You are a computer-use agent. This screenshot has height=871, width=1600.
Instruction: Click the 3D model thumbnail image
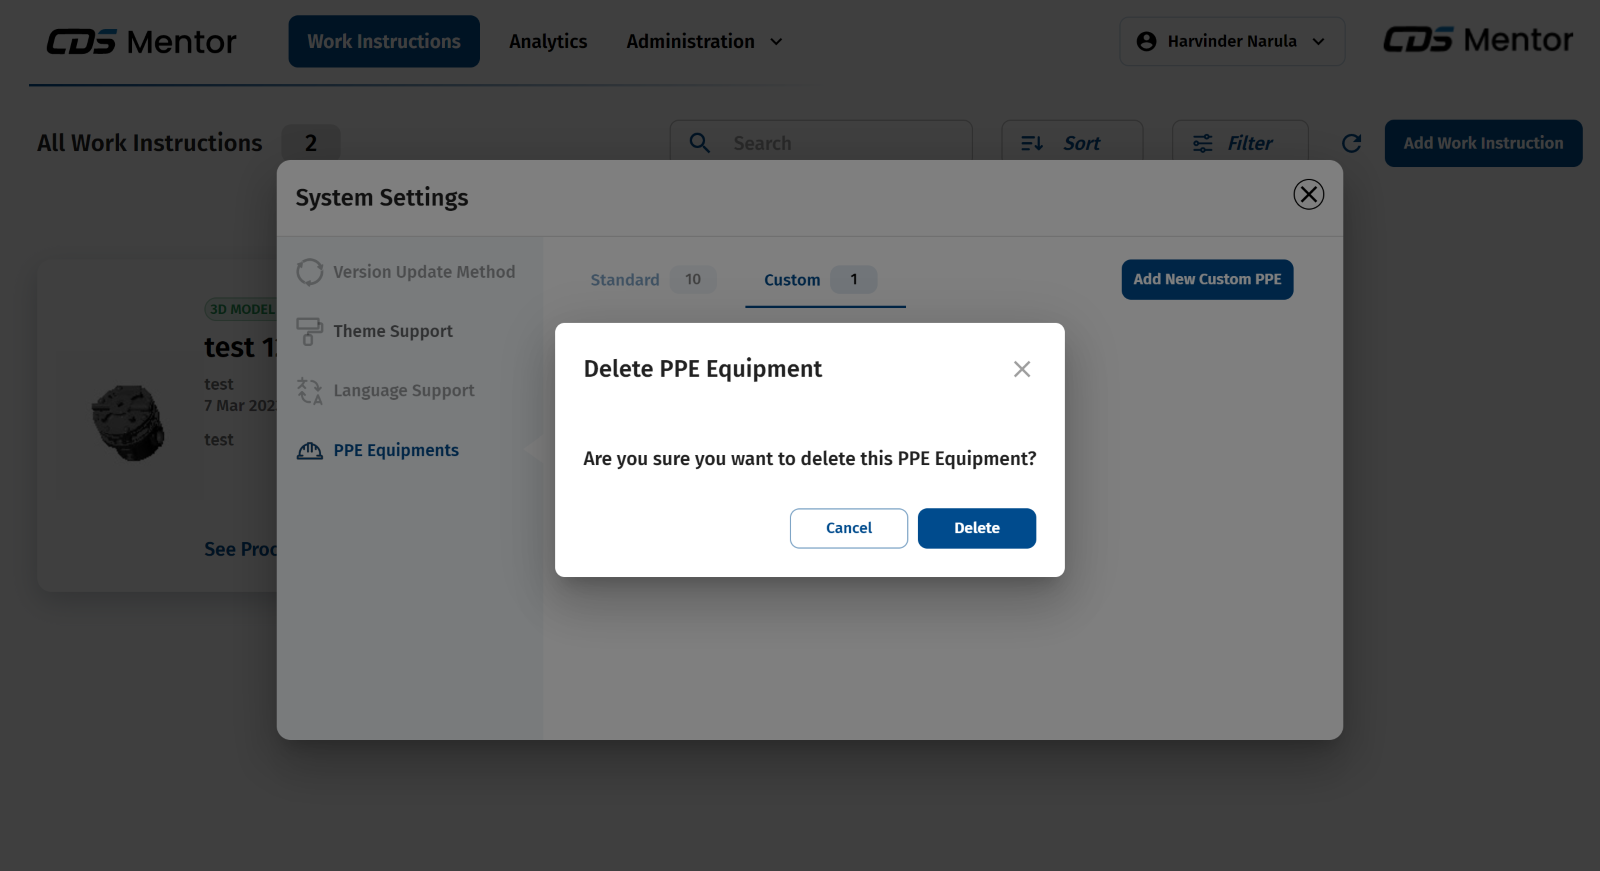point(128,423)
